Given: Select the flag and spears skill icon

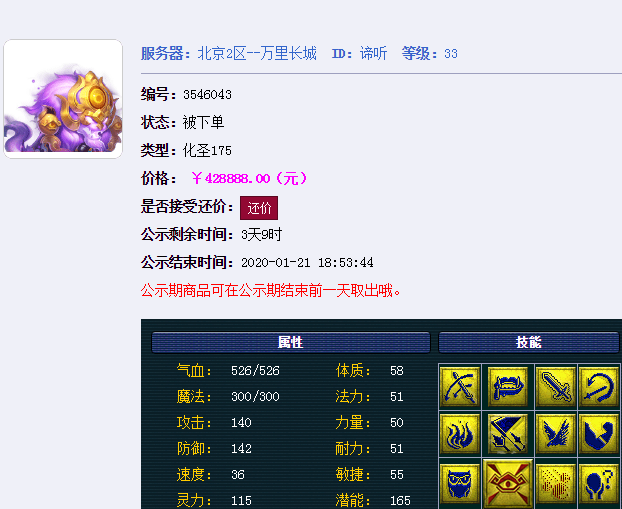Looking at the screenshot, I should click(x=508, y=434).
